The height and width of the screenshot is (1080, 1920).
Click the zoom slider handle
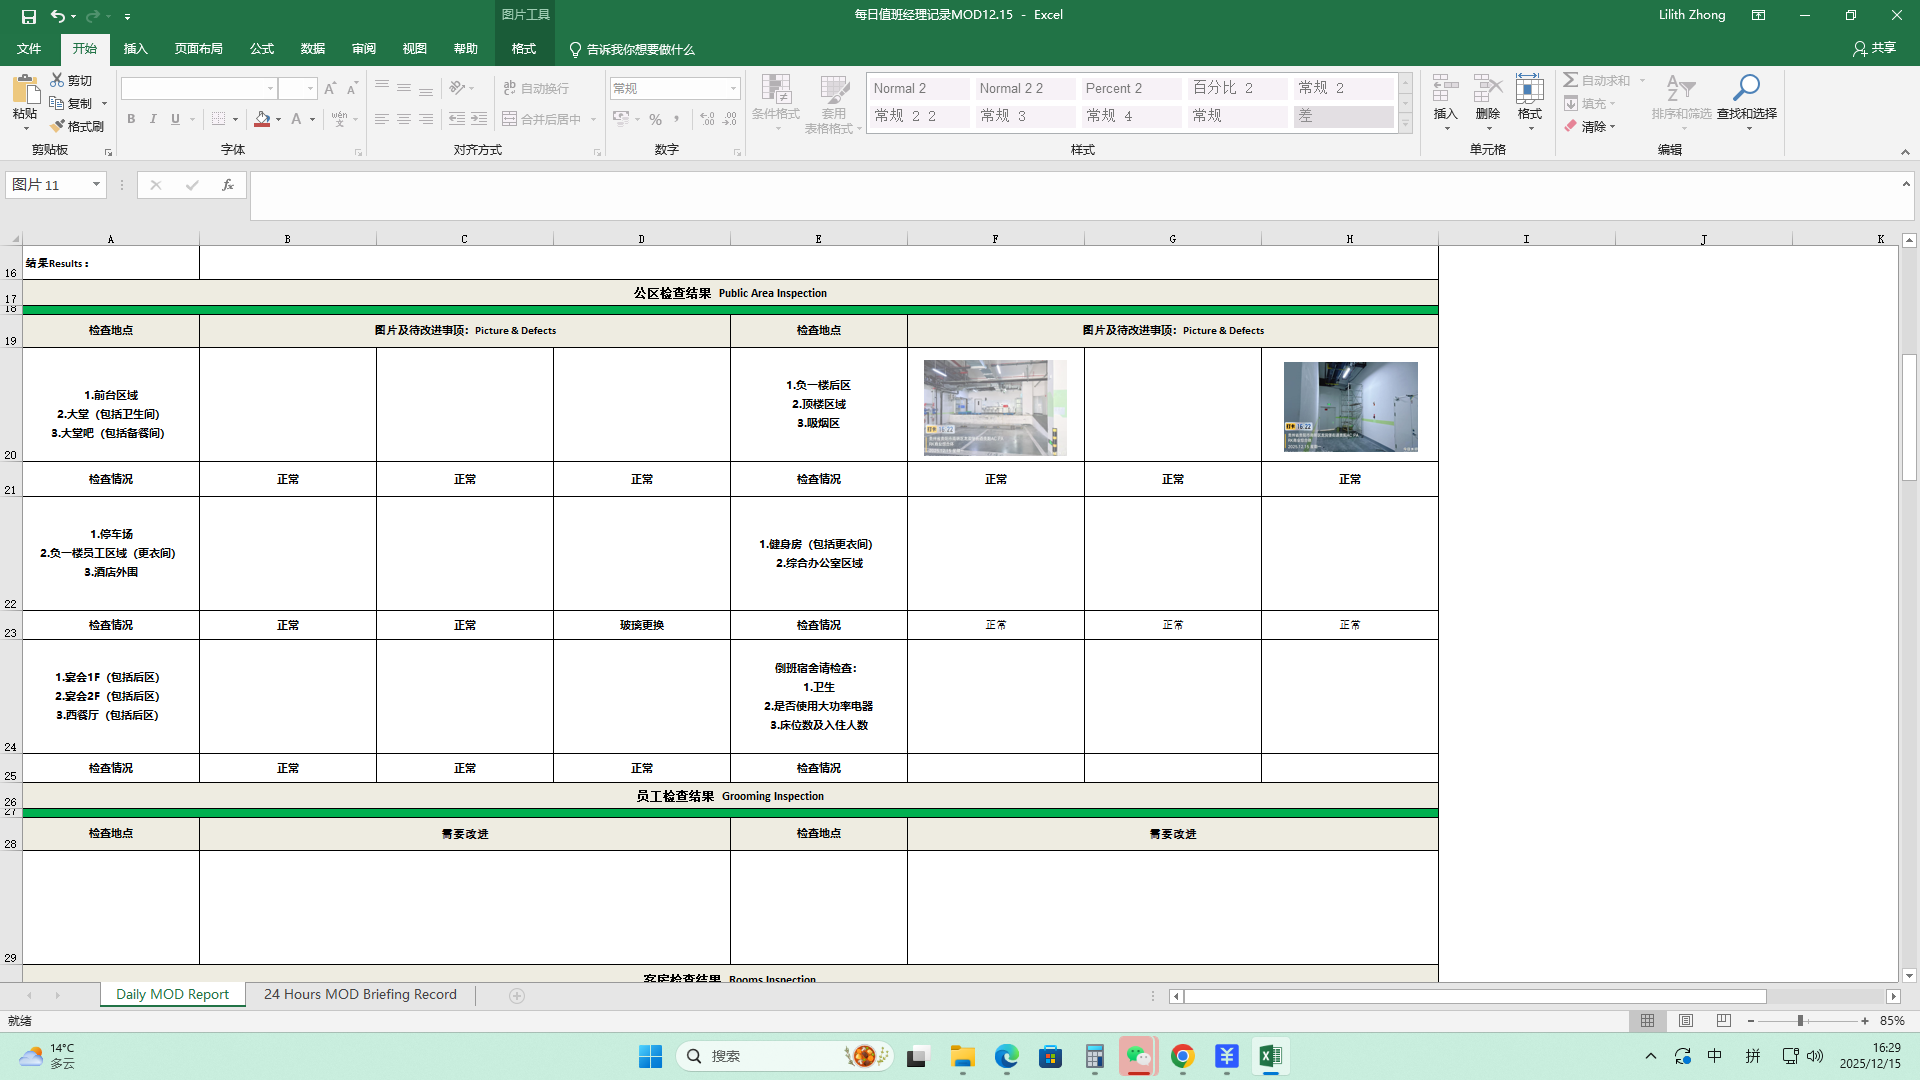[x=1800, y=1021]
